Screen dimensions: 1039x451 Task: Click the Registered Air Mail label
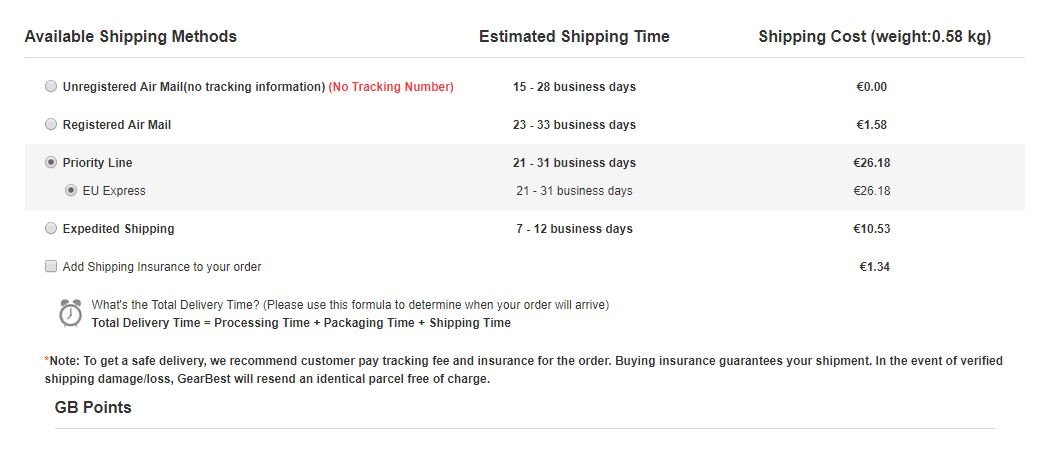(117, 125)
